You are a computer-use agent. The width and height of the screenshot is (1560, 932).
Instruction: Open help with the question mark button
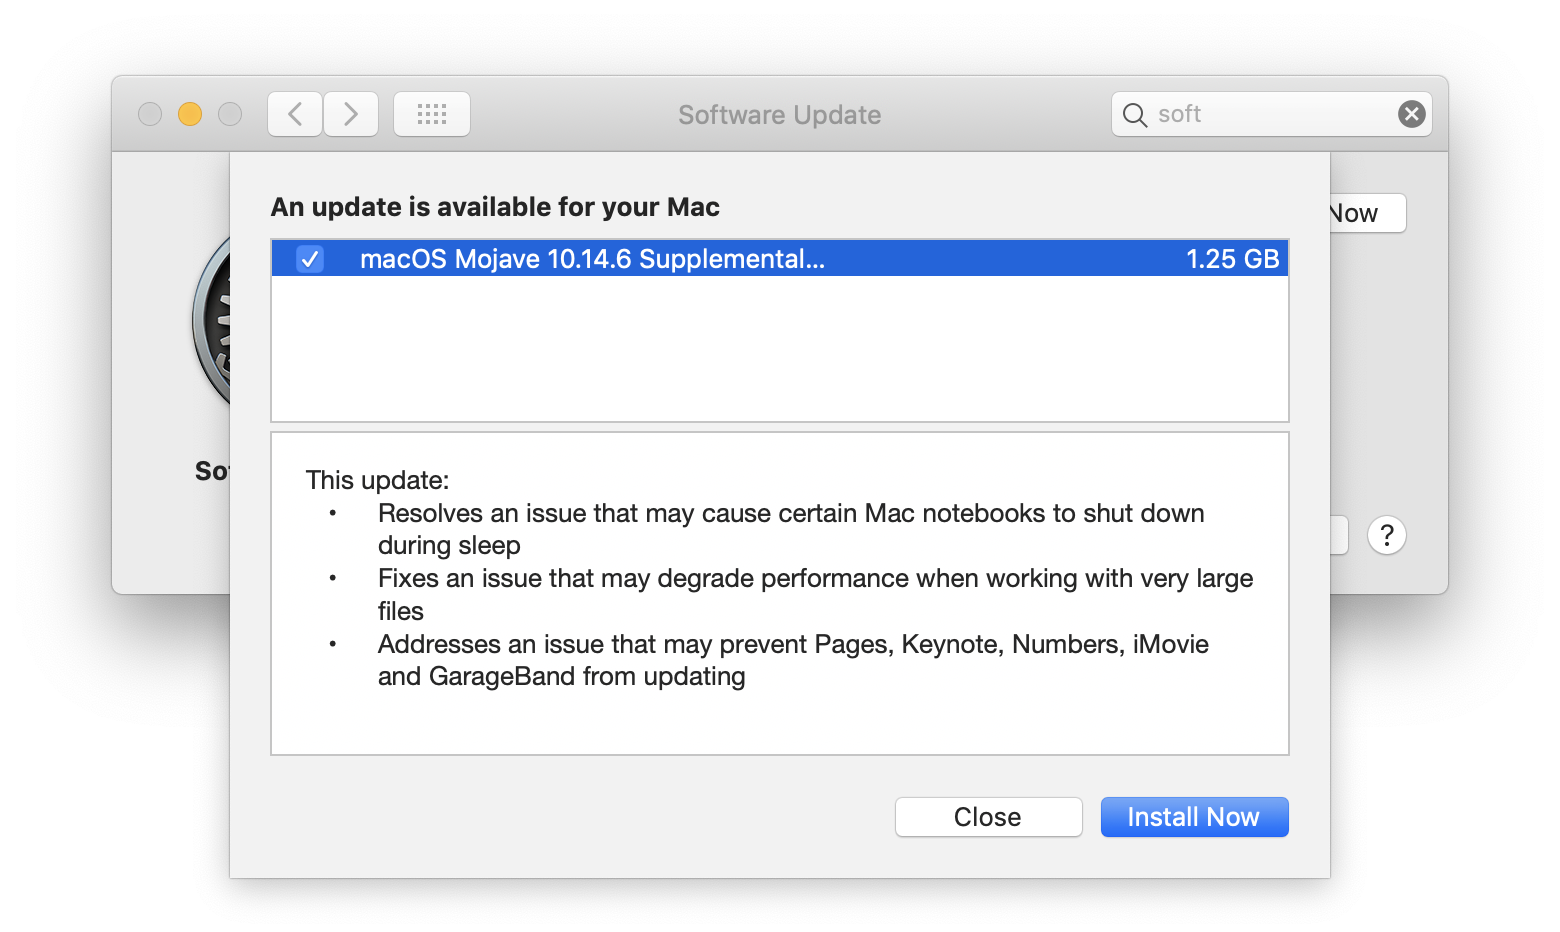[x=1386, y=536]
